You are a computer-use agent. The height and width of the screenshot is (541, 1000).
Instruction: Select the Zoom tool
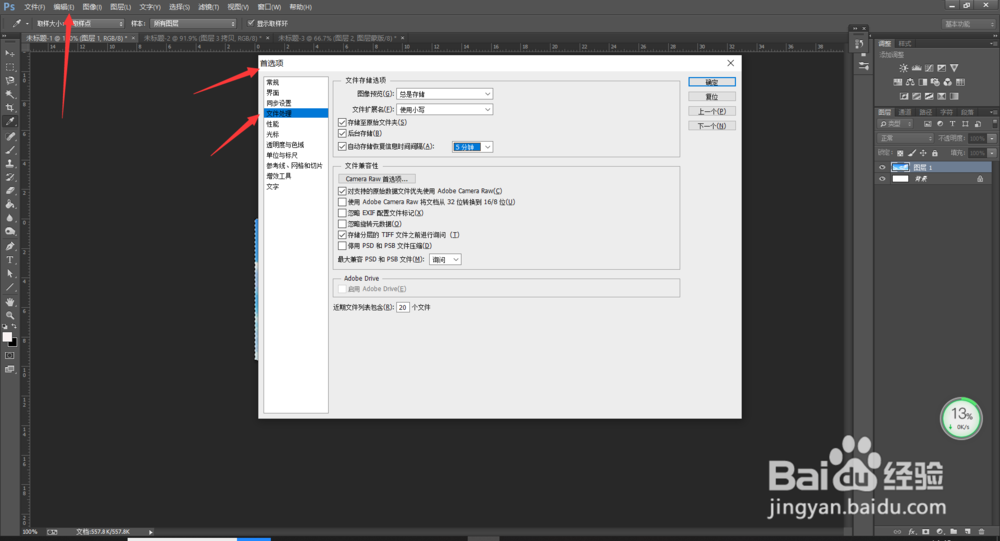tap(10, 315)
